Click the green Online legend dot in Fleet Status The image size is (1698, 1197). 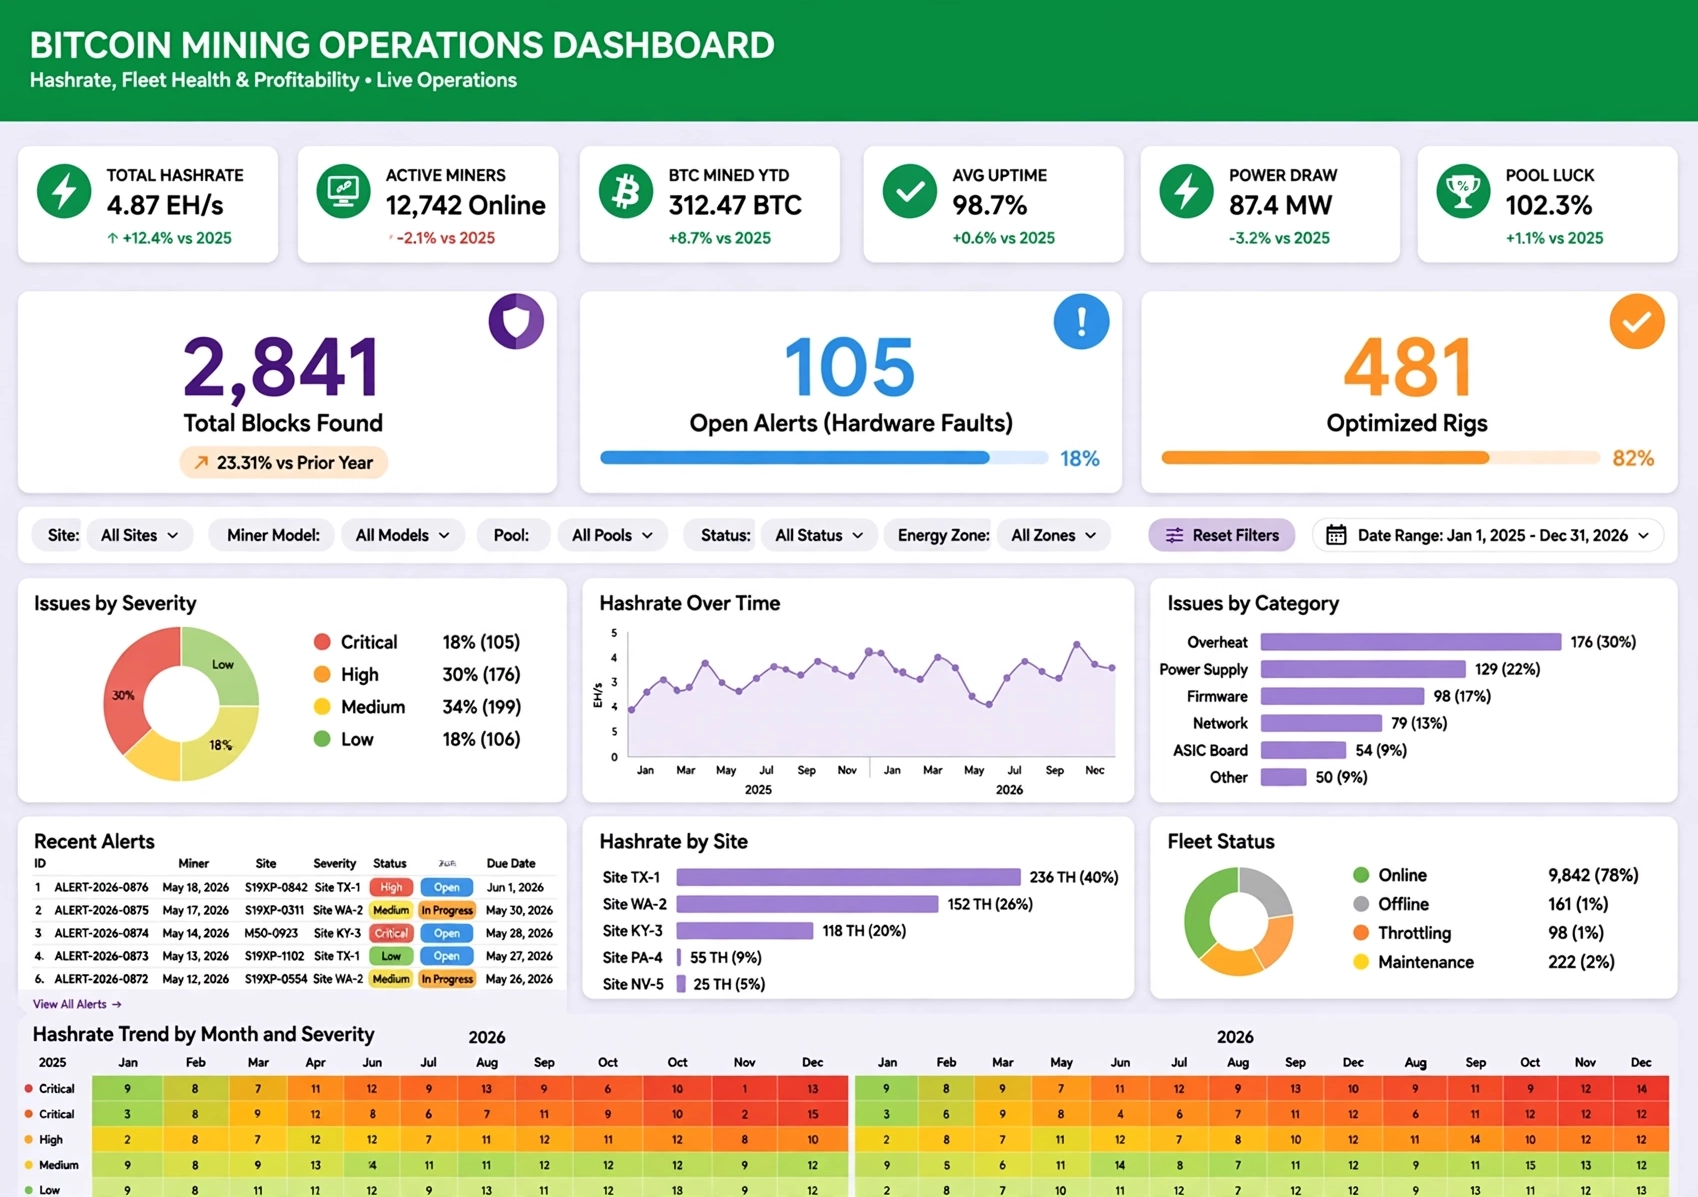pos(1361,875)
